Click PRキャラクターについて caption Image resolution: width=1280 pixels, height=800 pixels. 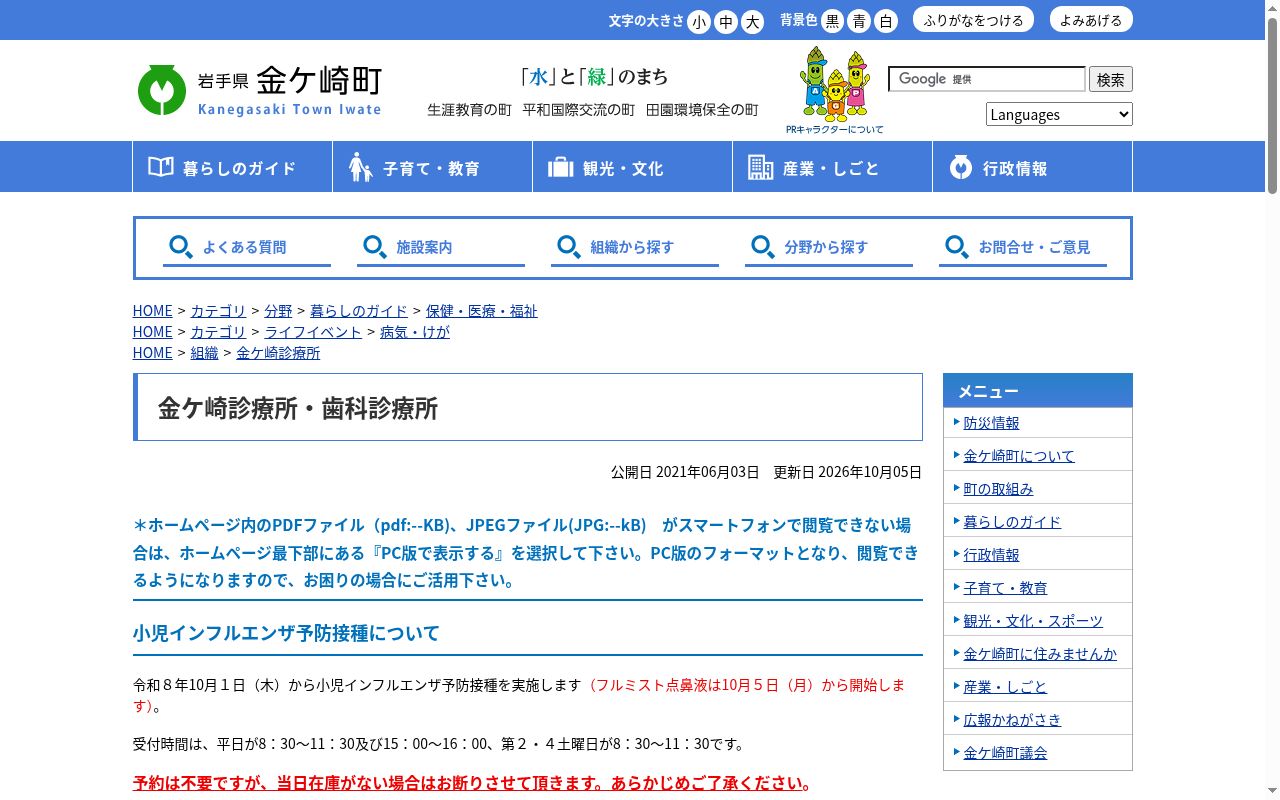[835, 130]
